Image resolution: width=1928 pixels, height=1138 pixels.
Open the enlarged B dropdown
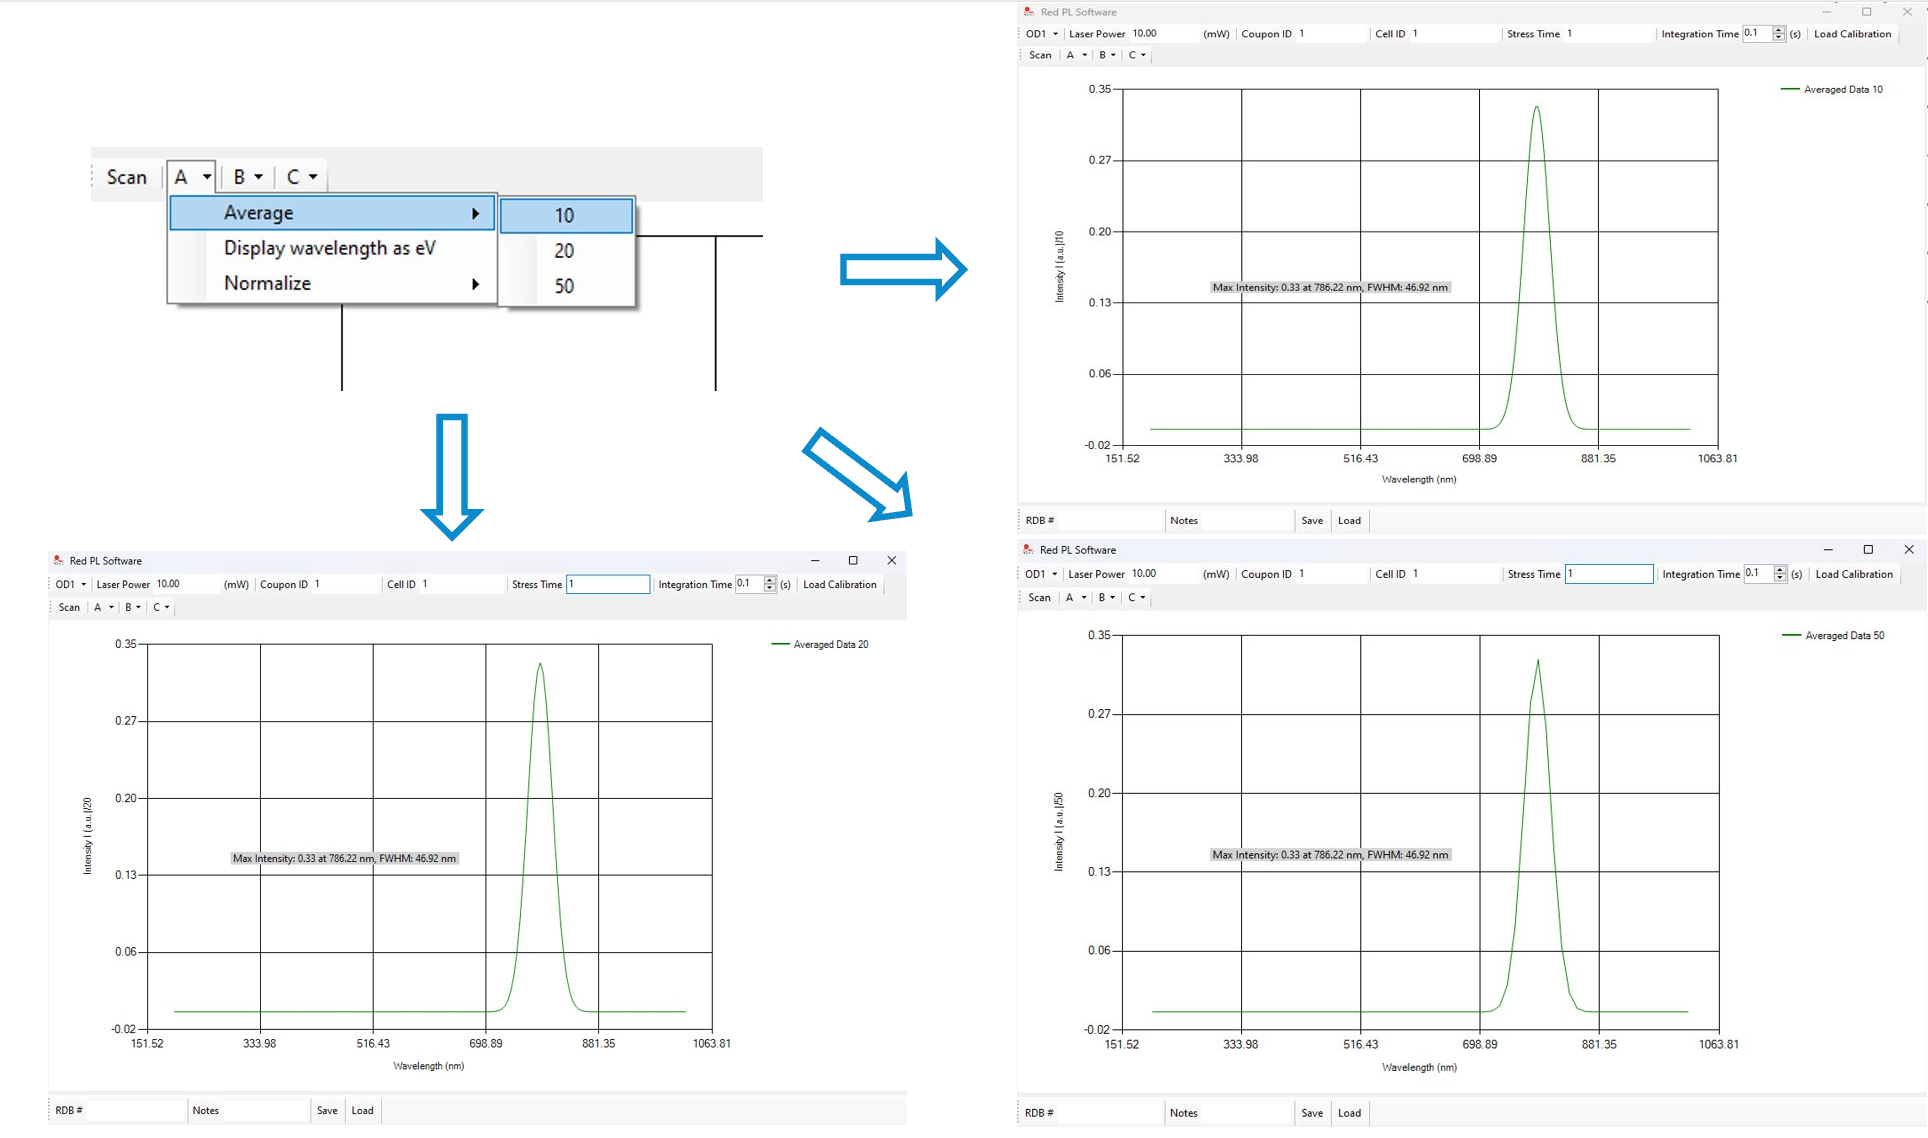(x=247, y=177)
